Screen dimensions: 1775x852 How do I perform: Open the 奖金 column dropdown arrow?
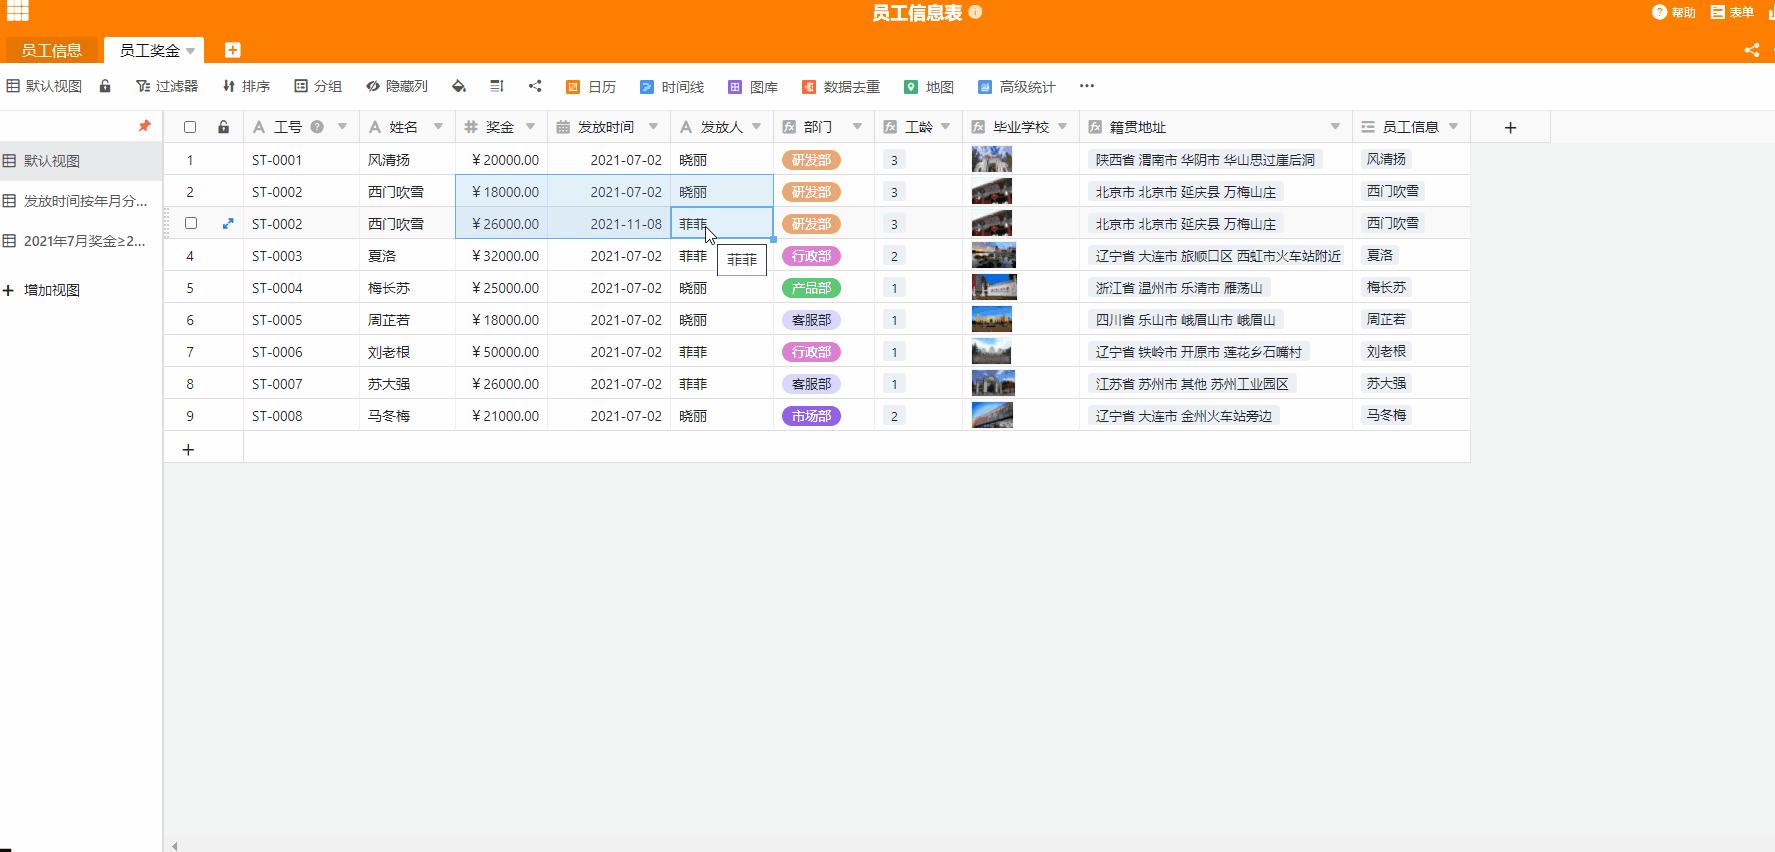coord(530,127)
